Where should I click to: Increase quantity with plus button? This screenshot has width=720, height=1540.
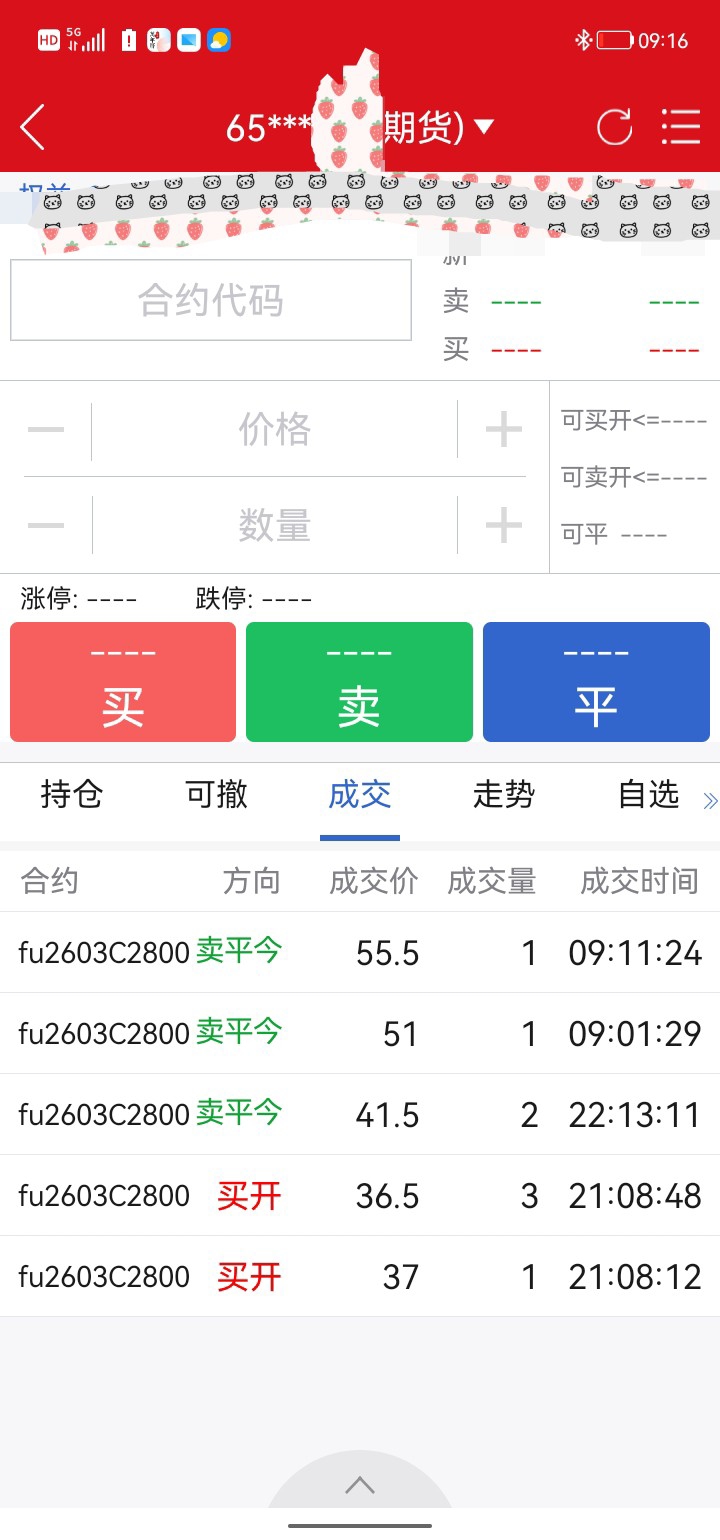503,525
